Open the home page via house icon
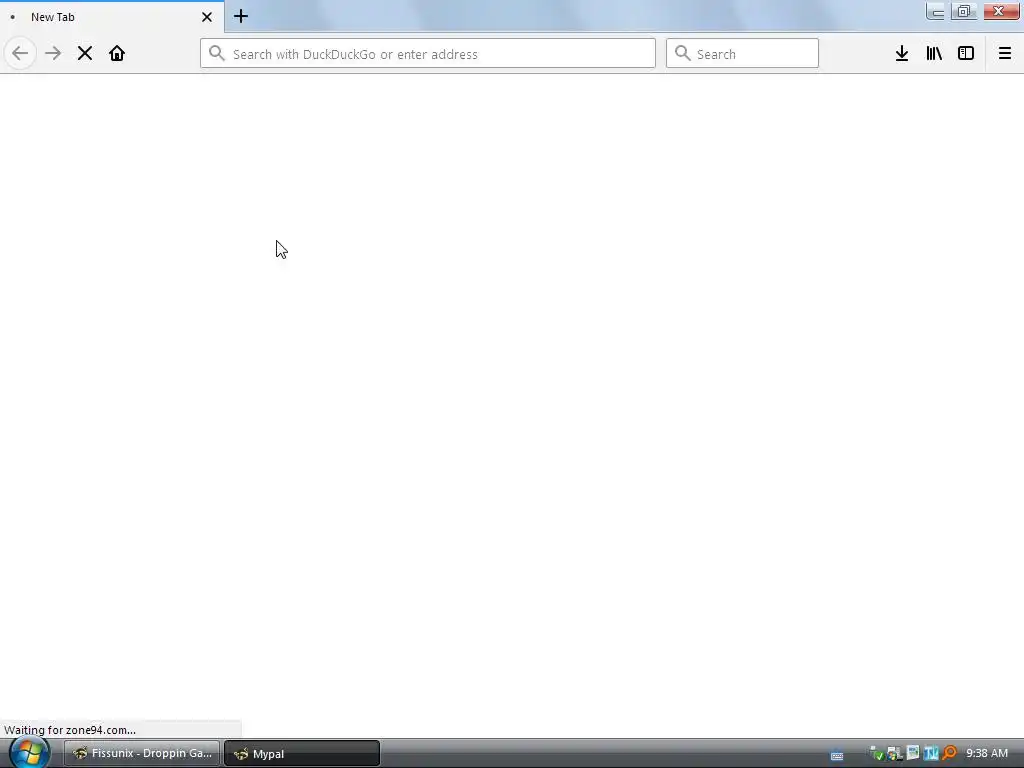 [117, 54]
